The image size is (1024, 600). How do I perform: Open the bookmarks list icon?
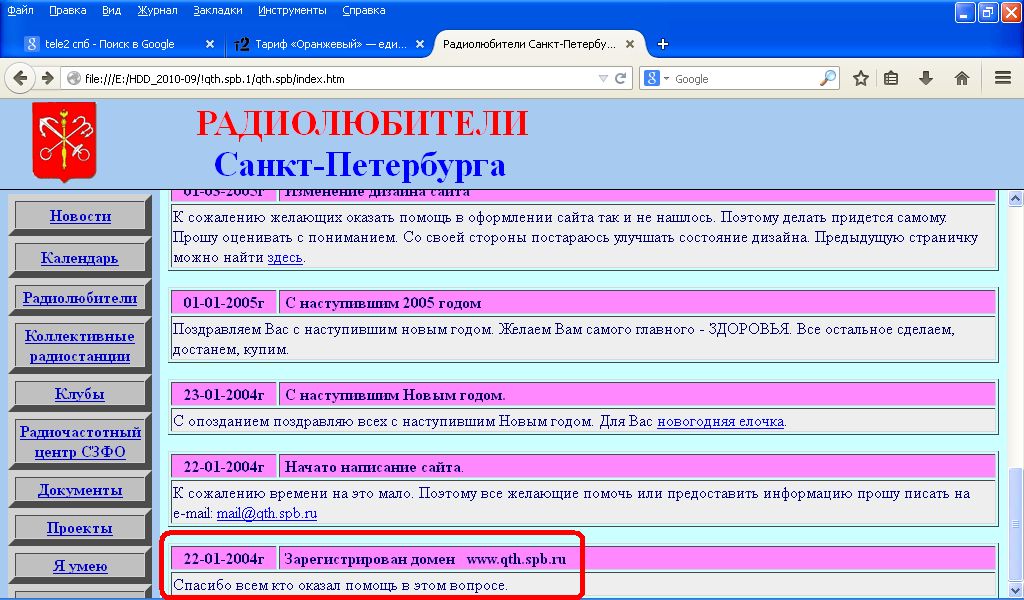(891, 78)
